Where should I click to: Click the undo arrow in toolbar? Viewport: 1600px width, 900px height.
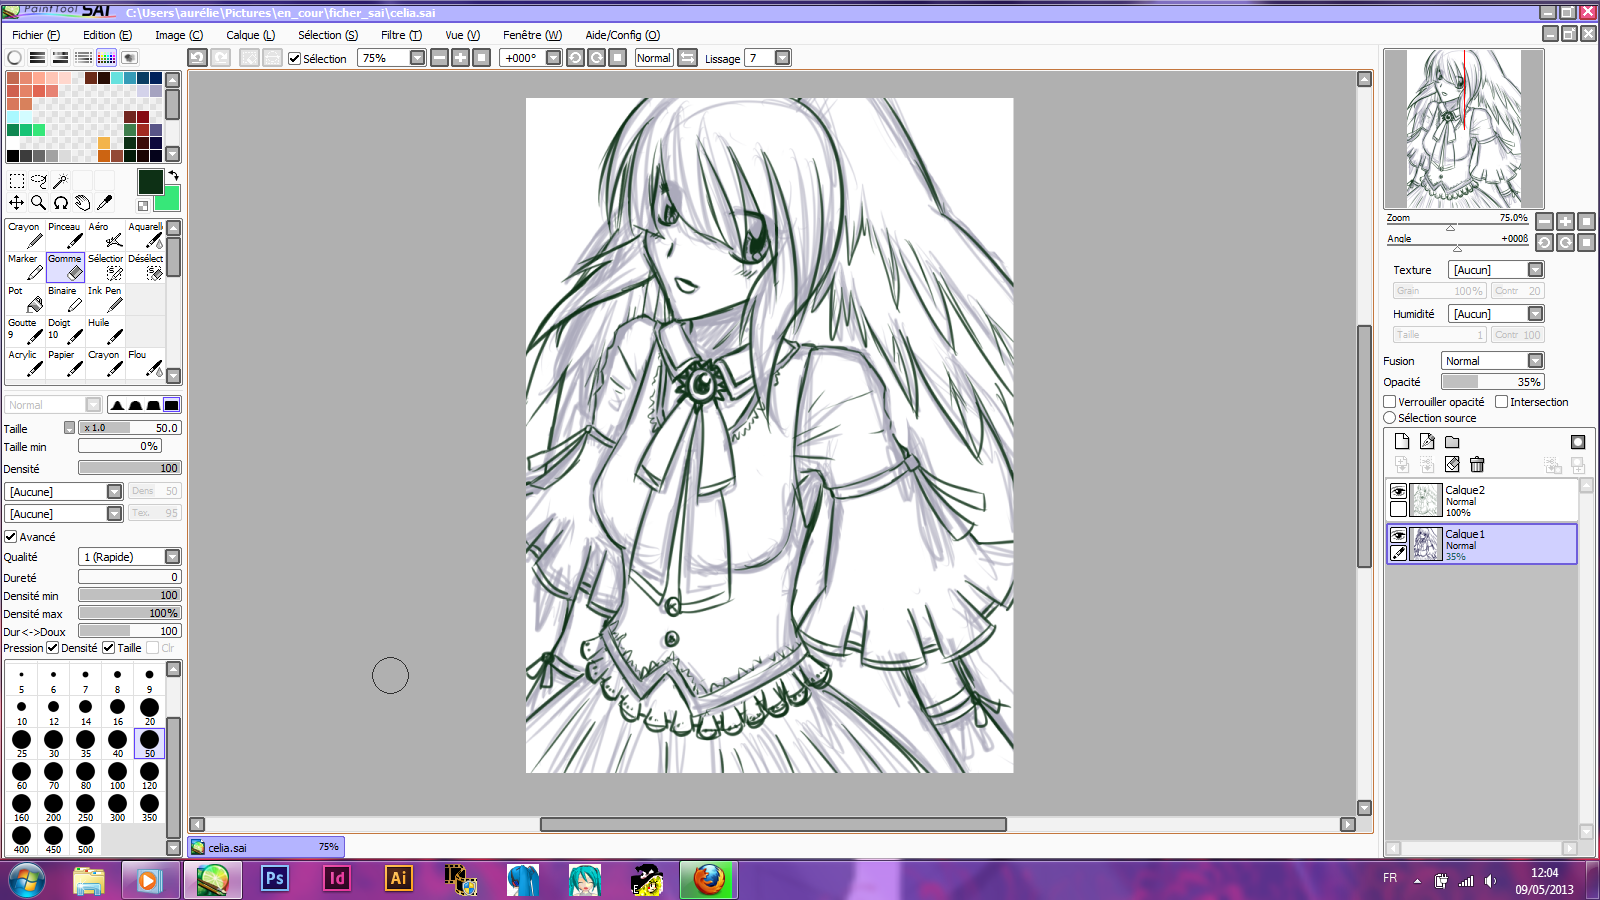[x=198, y=58]
